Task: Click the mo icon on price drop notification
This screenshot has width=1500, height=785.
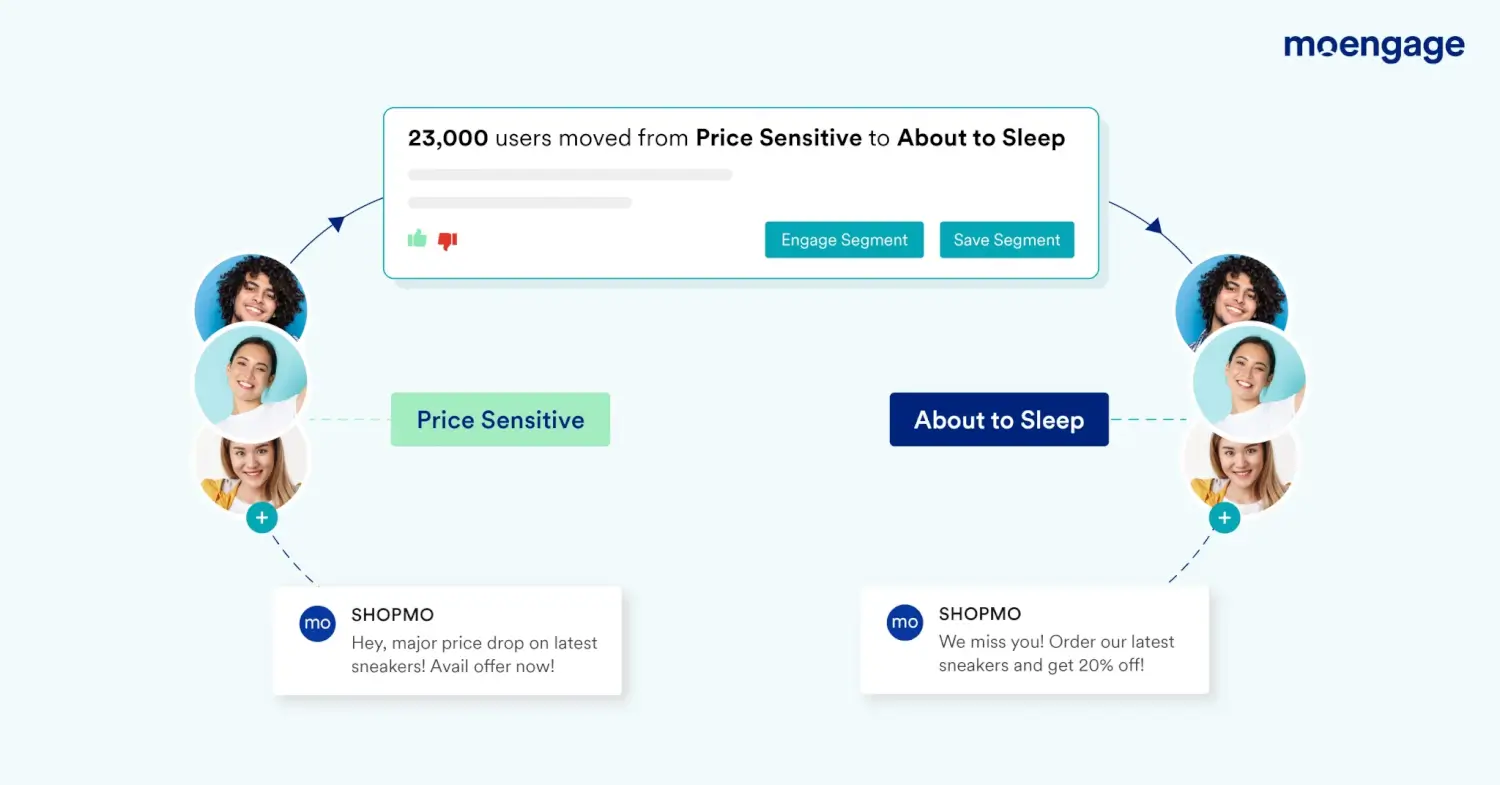Action: tap(318, 623)
